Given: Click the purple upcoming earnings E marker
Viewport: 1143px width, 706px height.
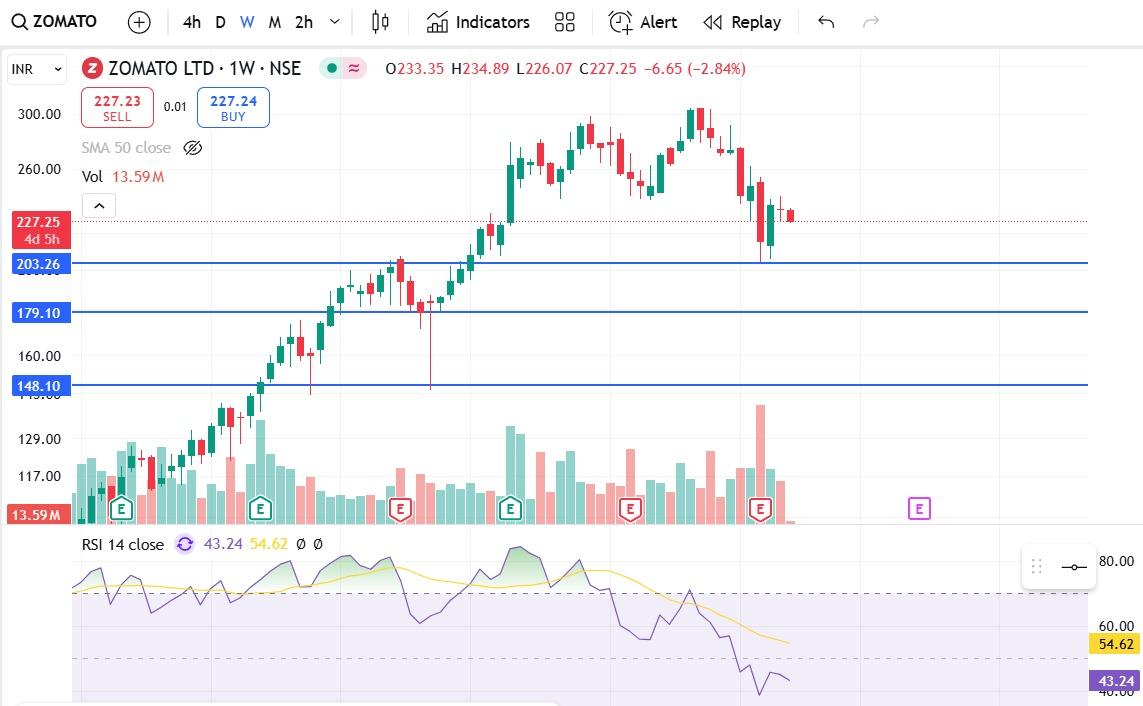Looking at the screenshot, I should point(919,509).
